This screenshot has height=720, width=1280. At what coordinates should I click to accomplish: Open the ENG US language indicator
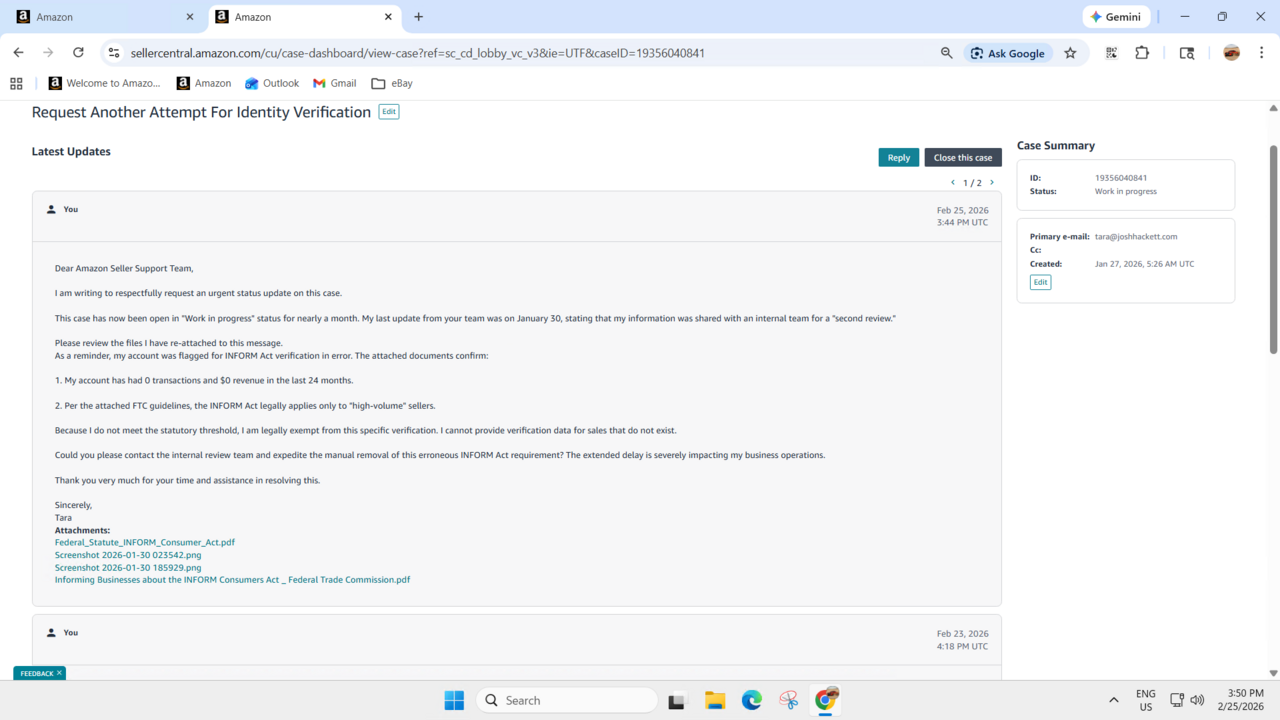(1146, 700)
